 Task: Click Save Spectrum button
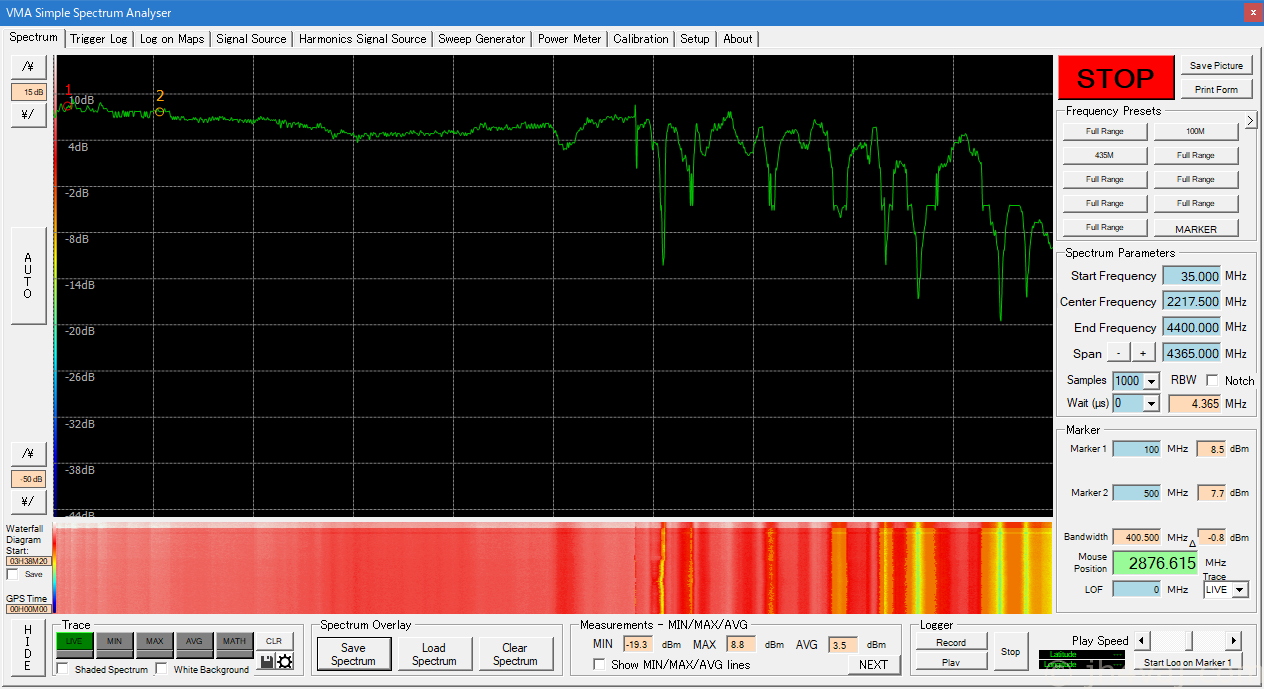click(353, 654)
